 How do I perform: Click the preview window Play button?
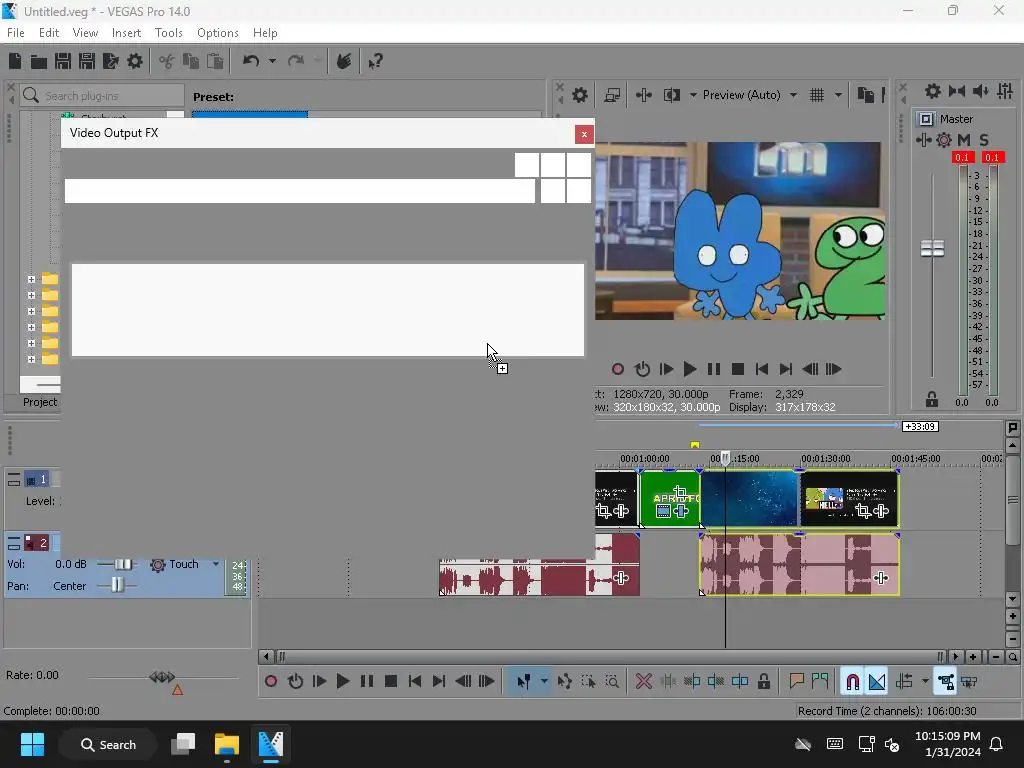pyautogui.click(x=689, y=369)
